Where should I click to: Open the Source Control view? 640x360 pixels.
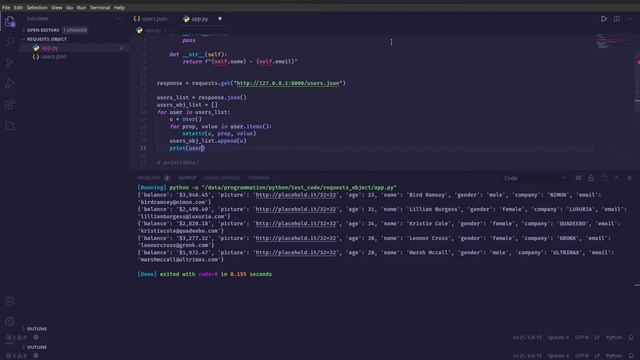coord(10,62)
